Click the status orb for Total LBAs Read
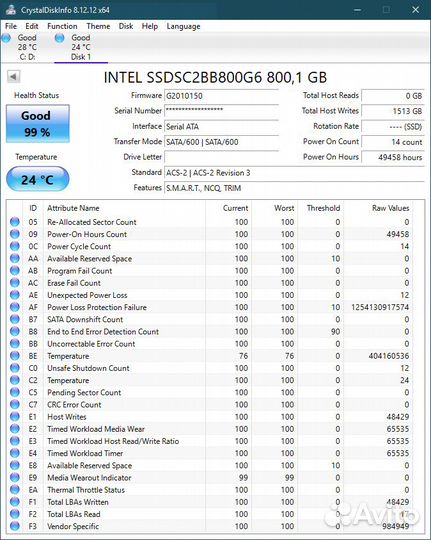 14,514
